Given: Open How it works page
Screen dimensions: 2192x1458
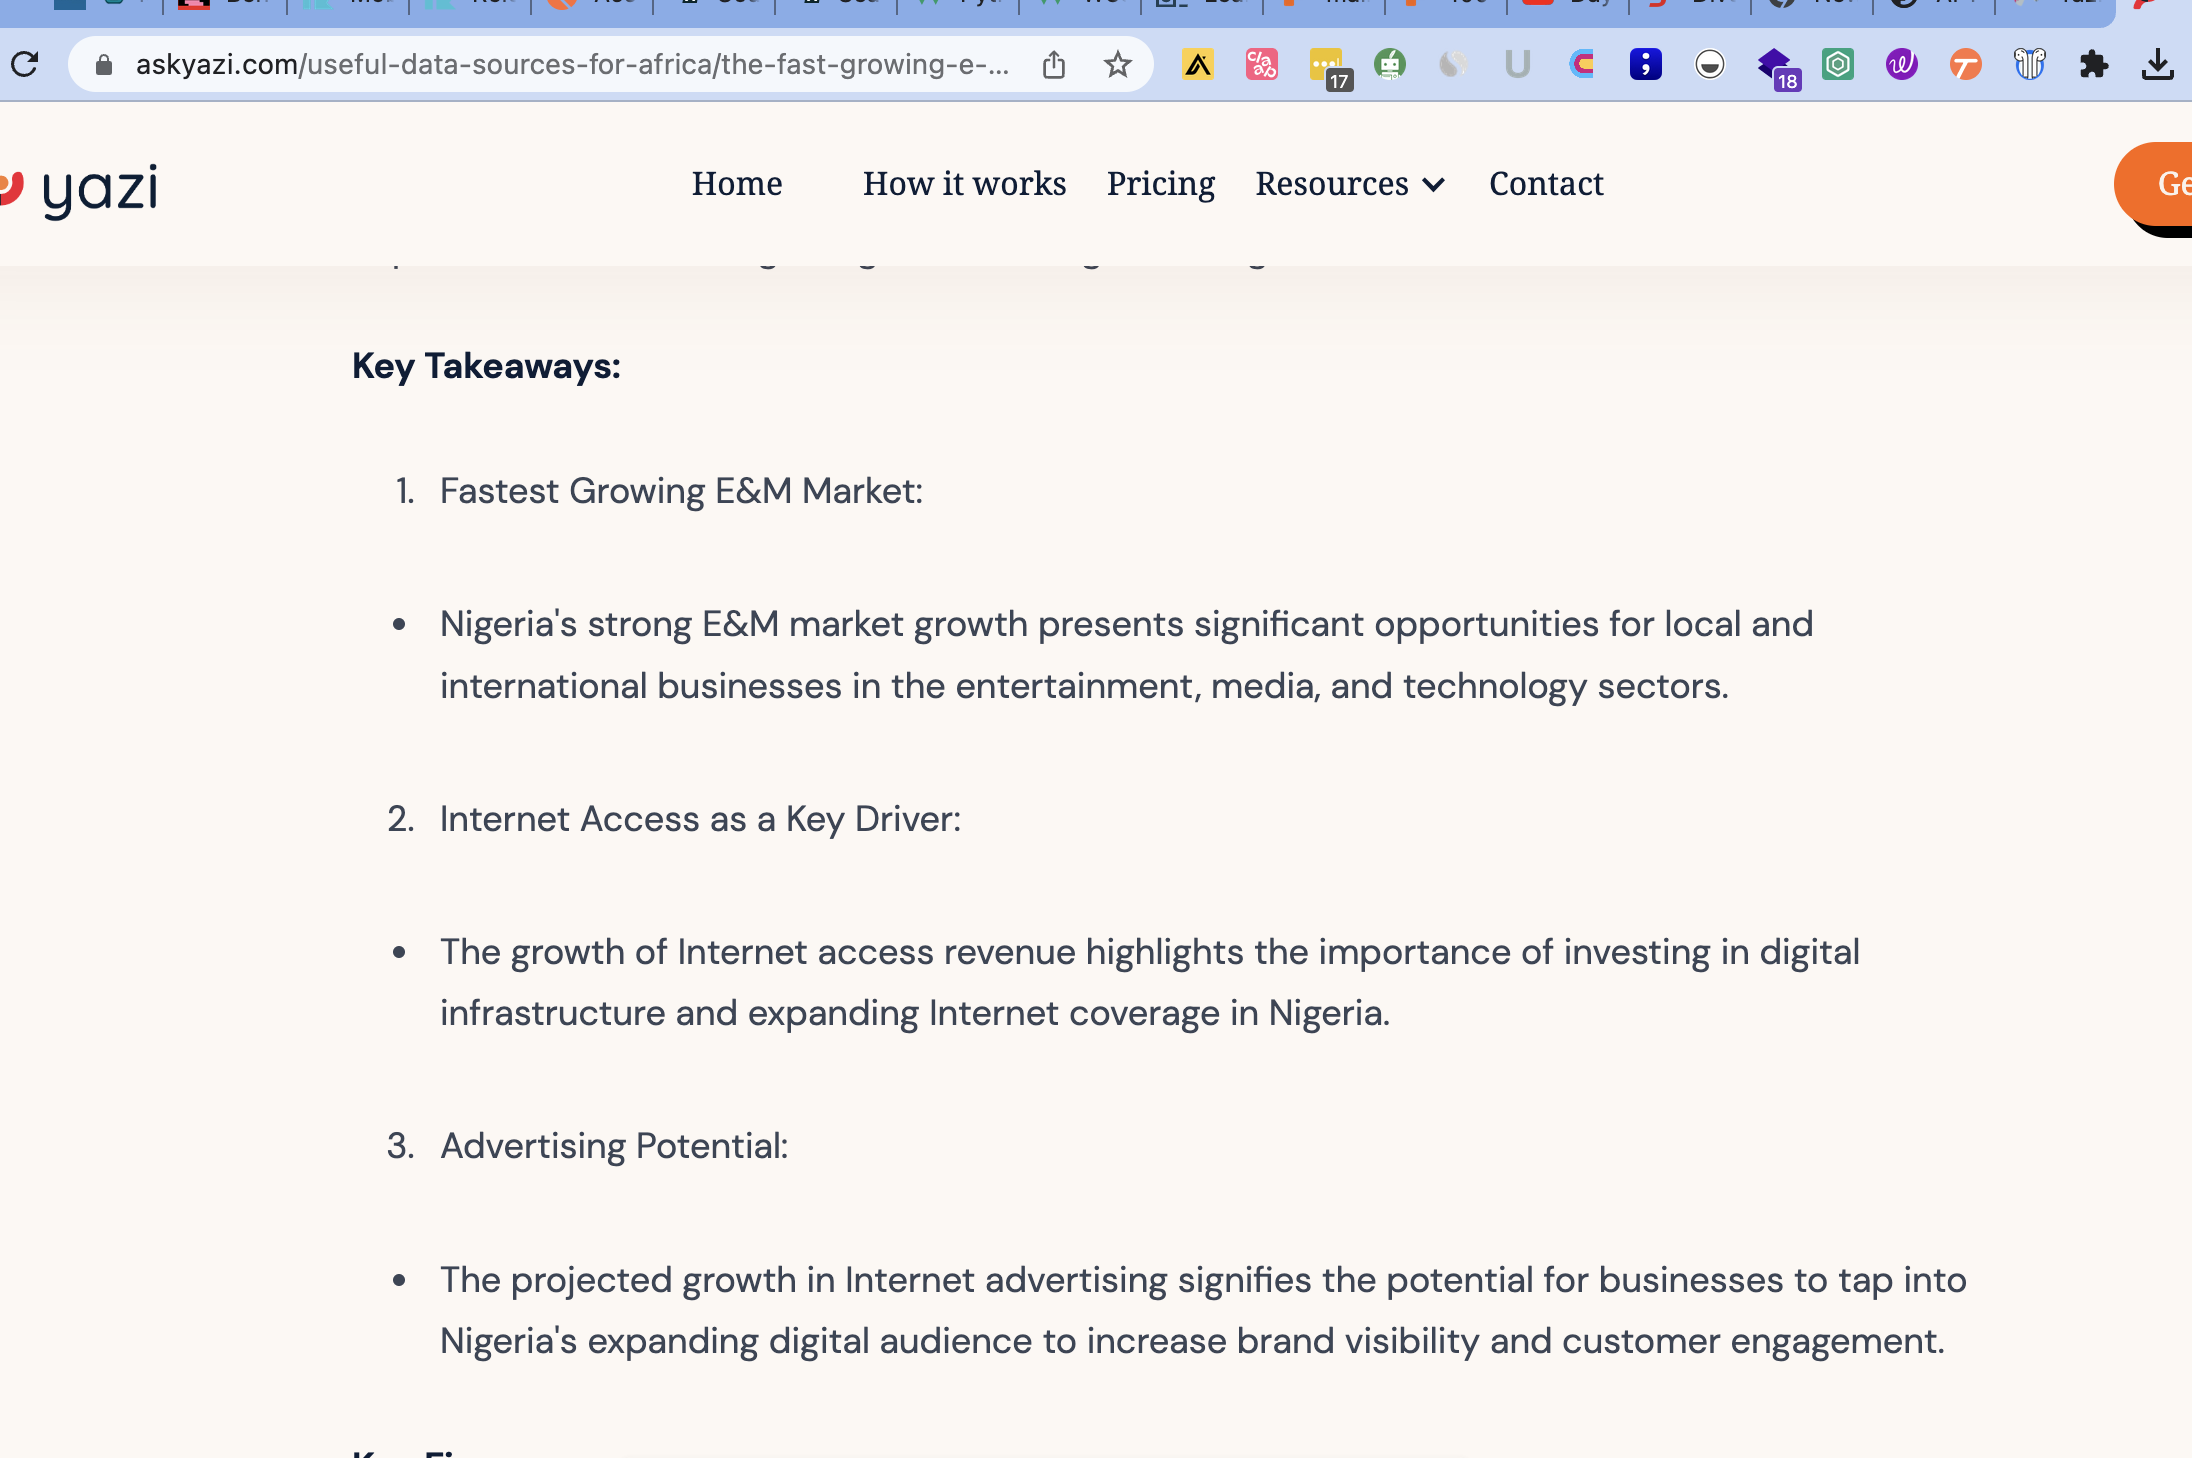Looking at the screenshot, I should click(964, 184).
